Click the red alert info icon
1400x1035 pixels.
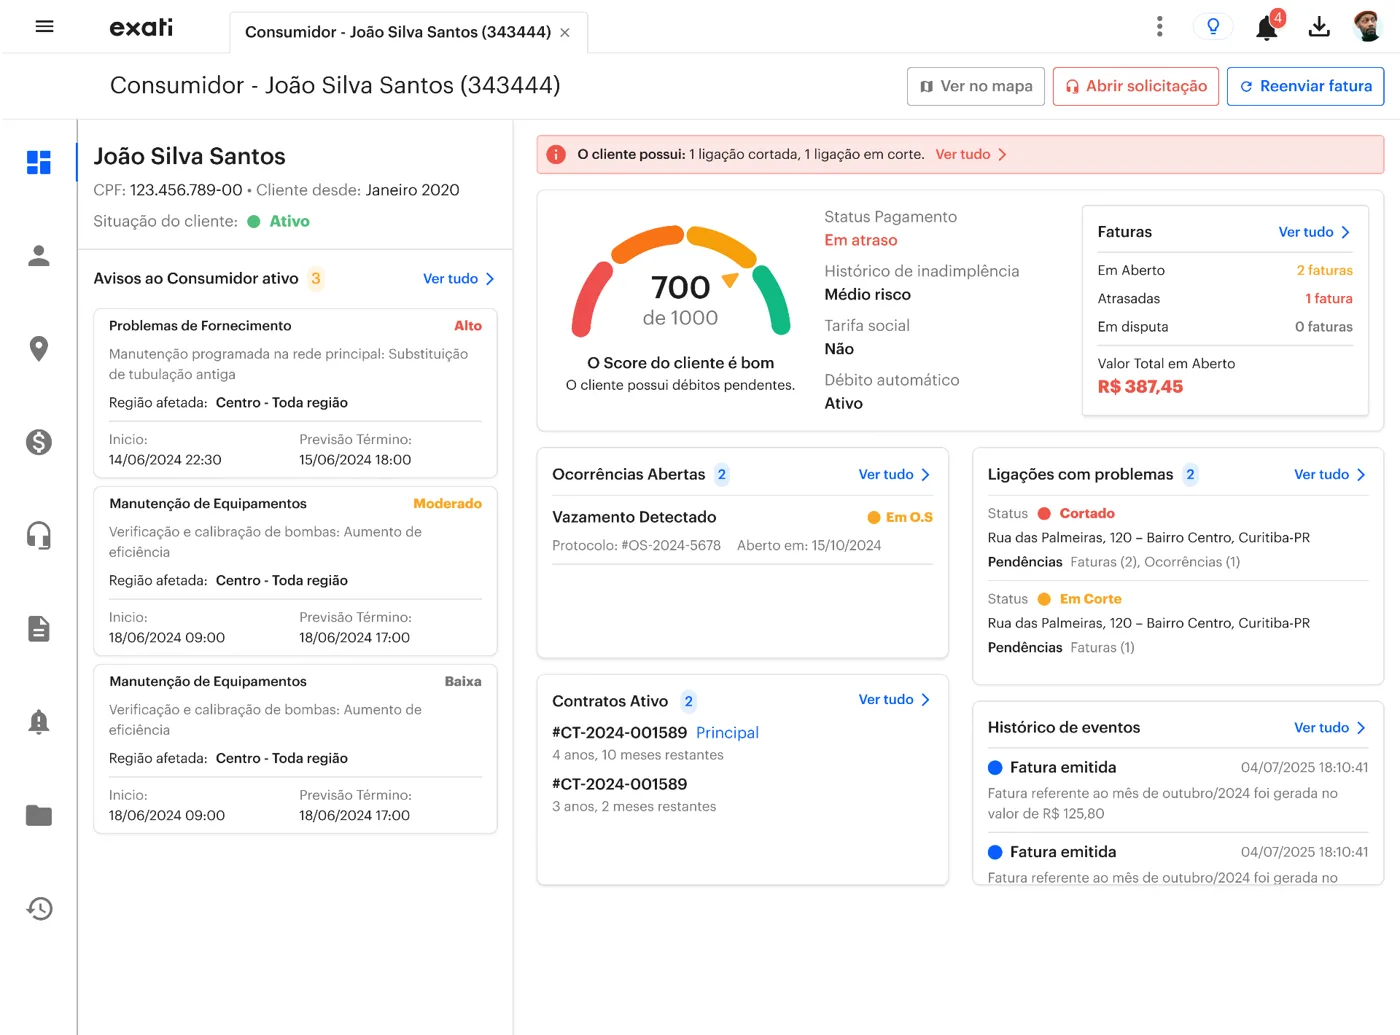coord(556,155)
